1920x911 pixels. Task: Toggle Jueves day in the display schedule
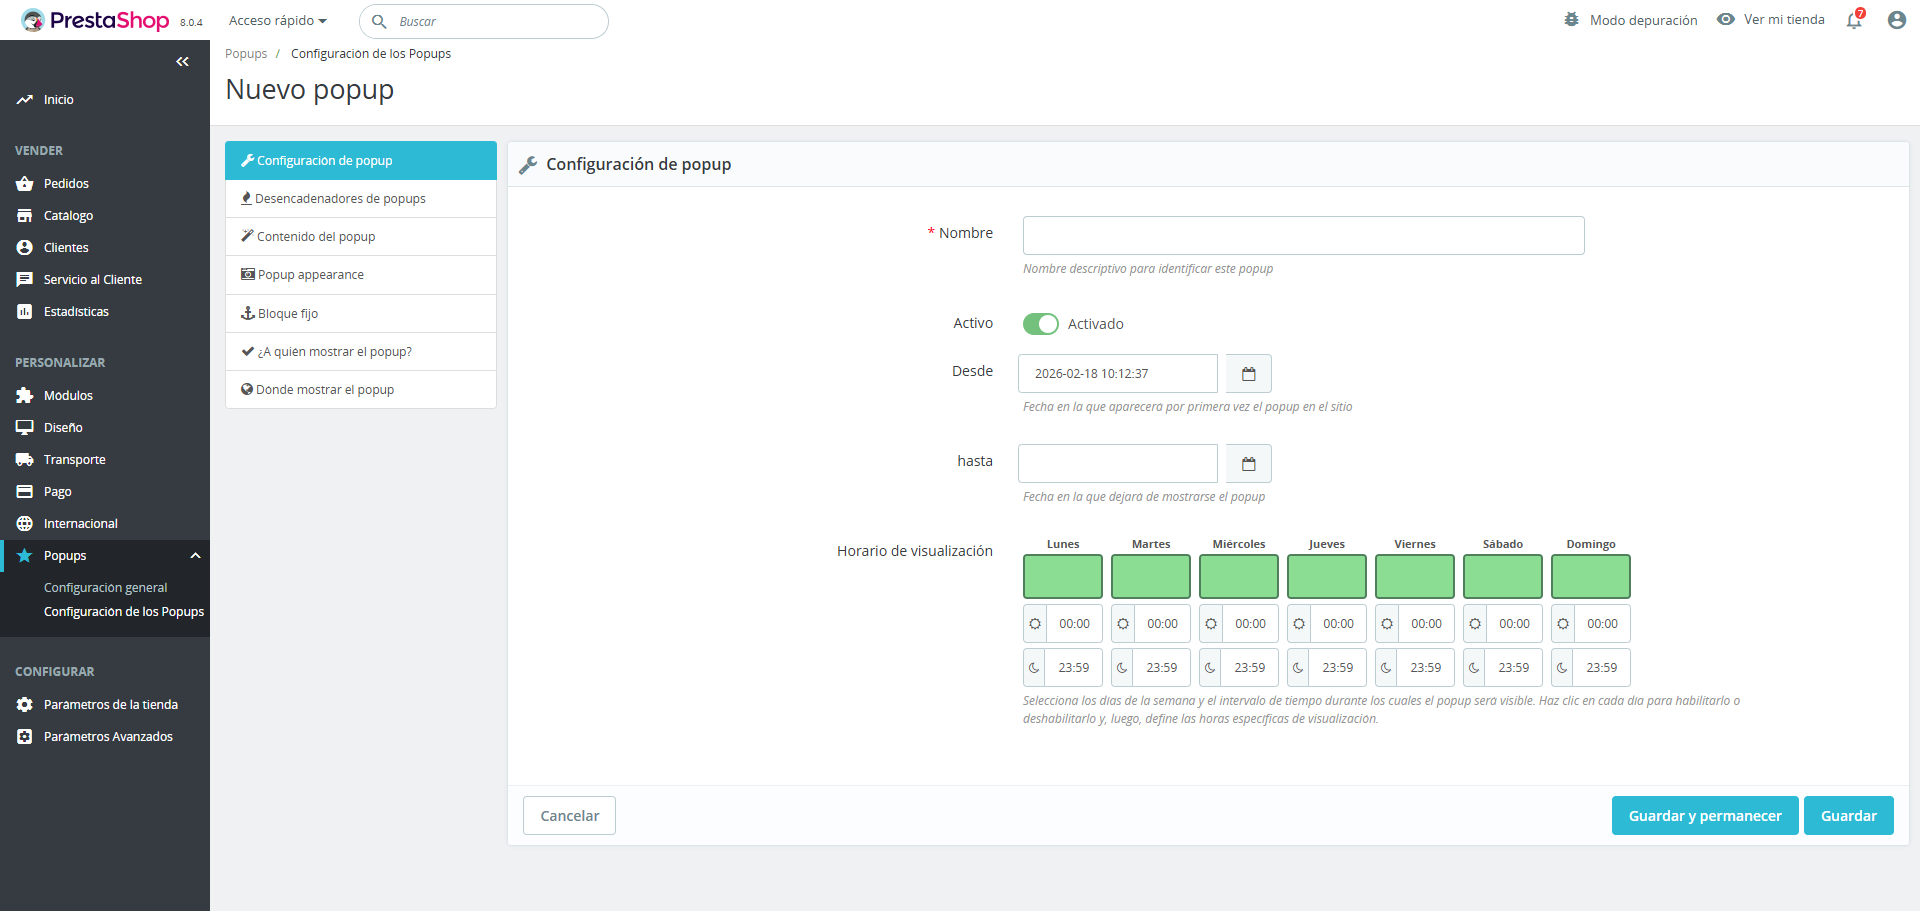click(x=1327, y=577)
